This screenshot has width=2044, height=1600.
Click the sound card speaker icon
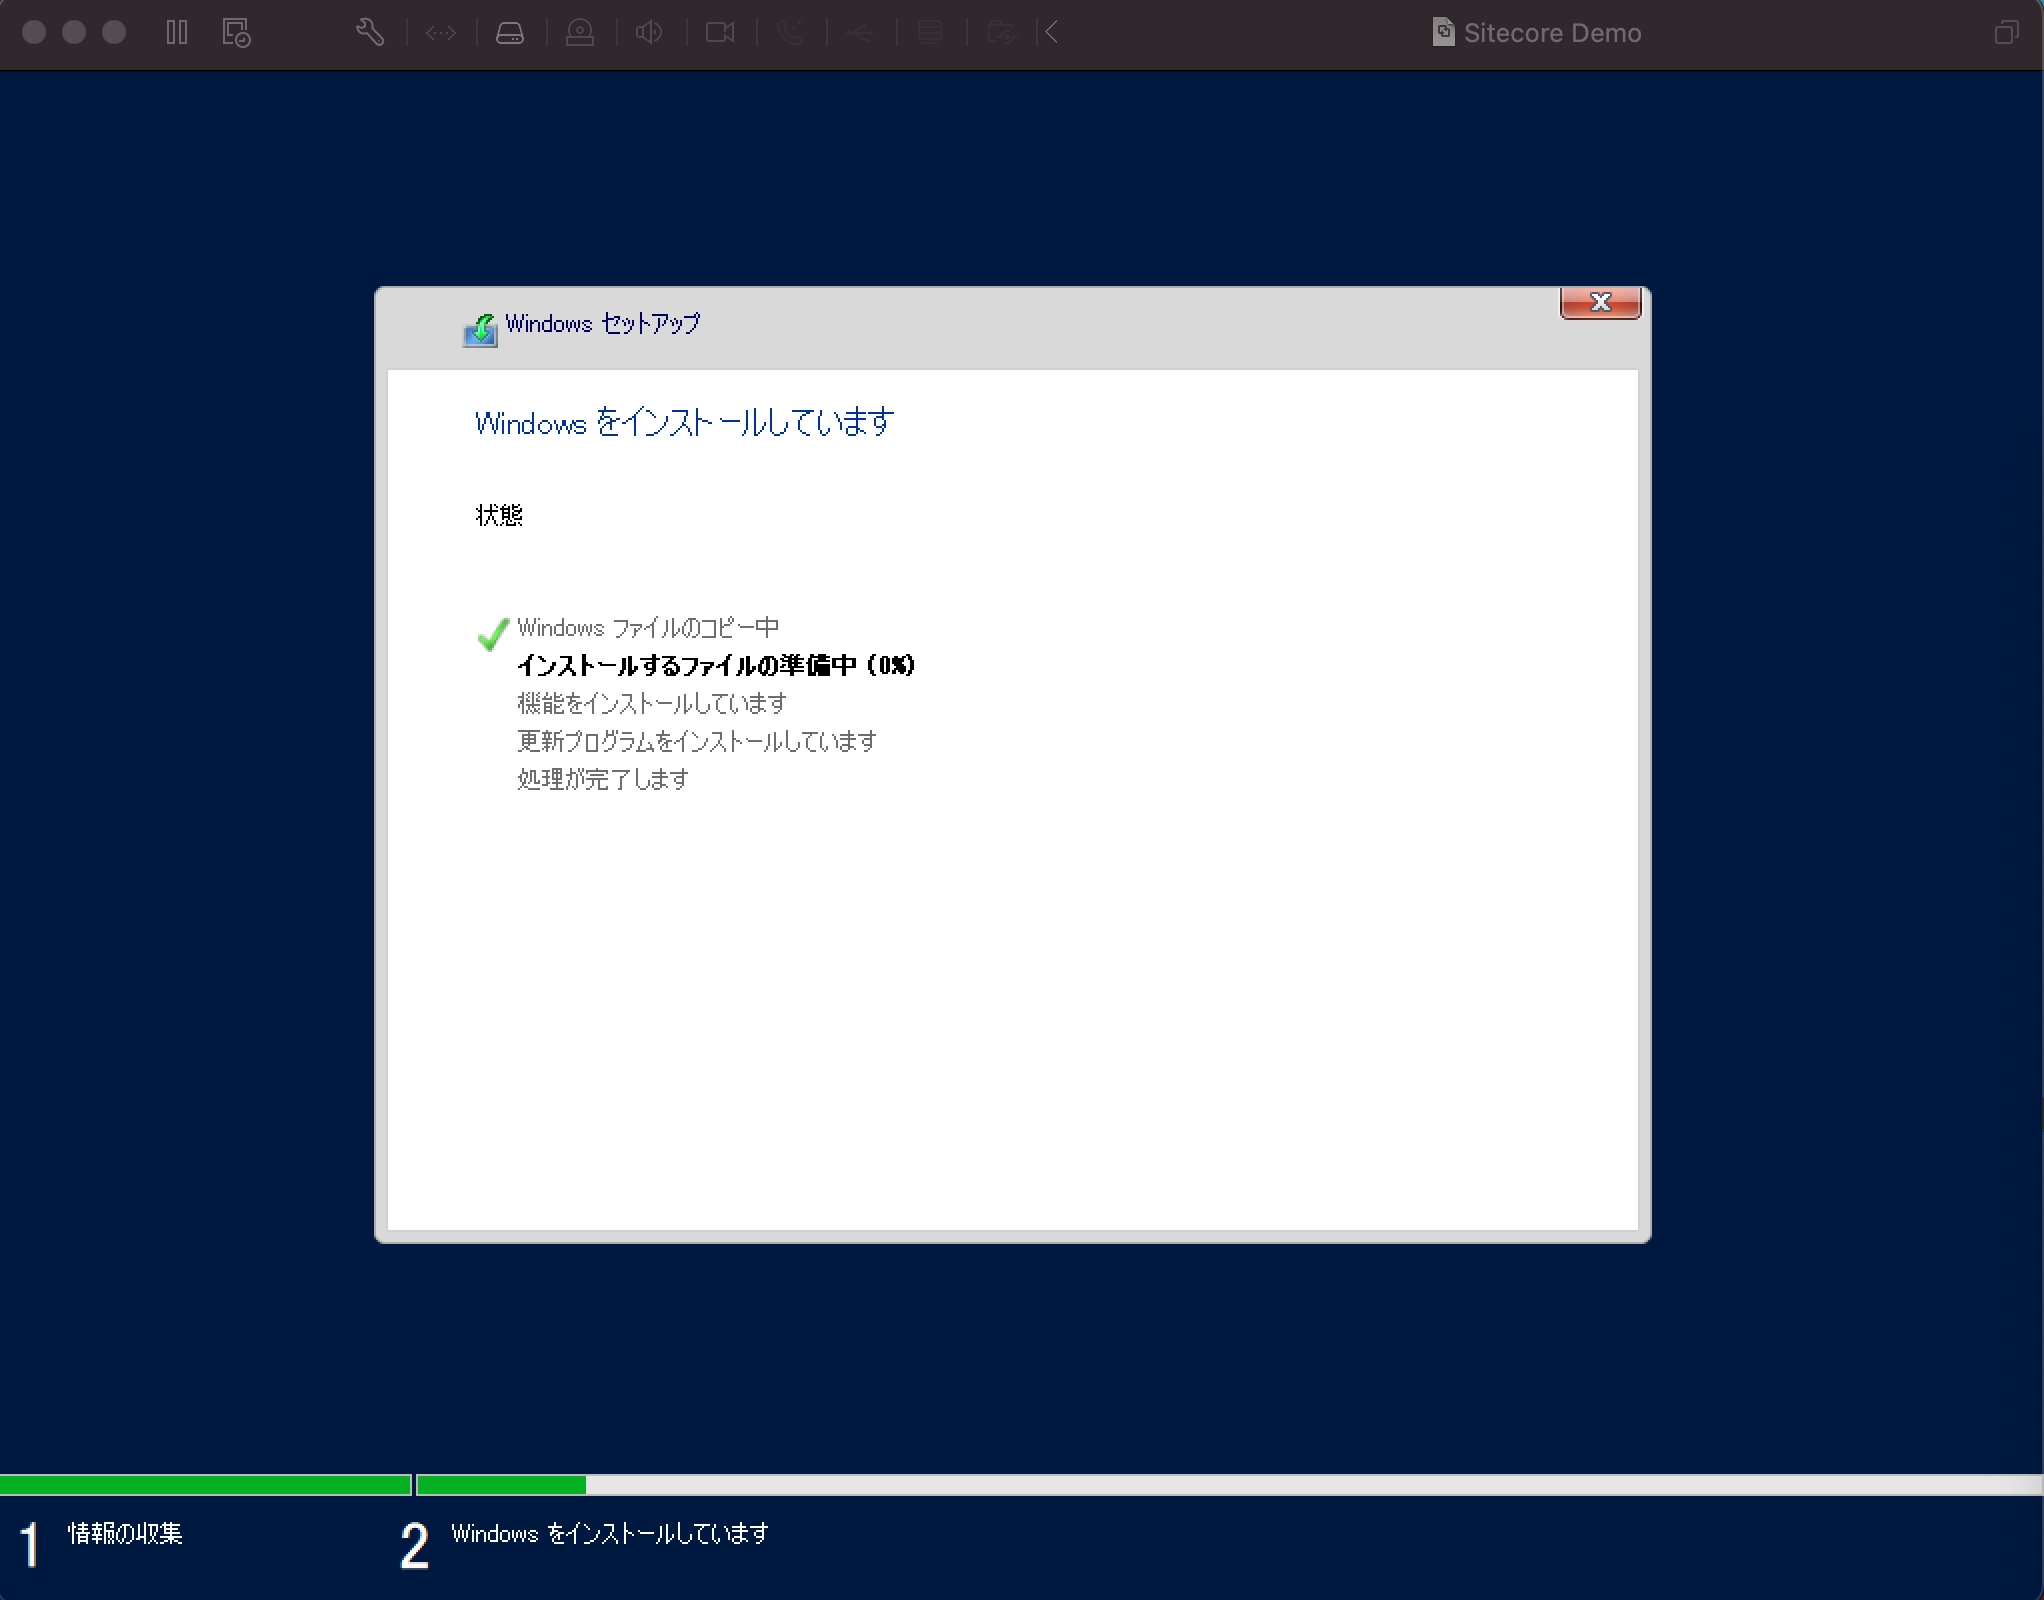coord(649,33)
